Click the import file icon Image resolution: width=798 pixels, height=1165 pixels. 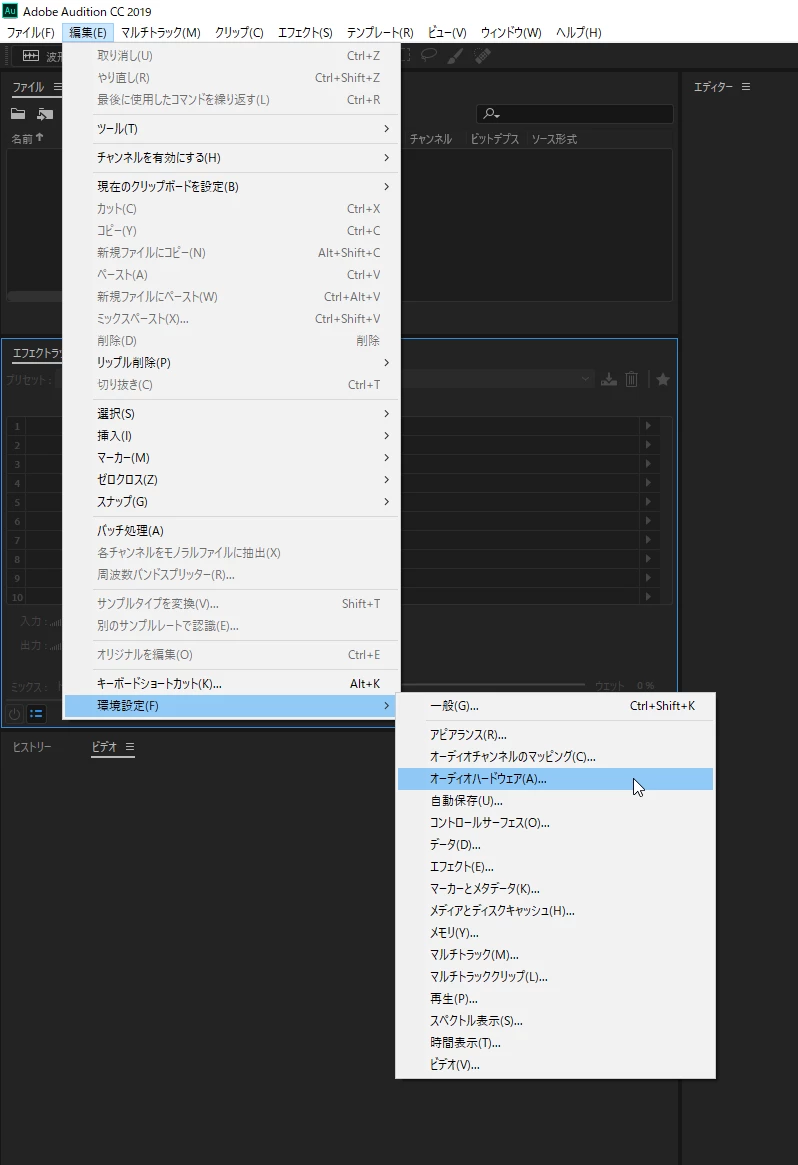pos(45,114)
